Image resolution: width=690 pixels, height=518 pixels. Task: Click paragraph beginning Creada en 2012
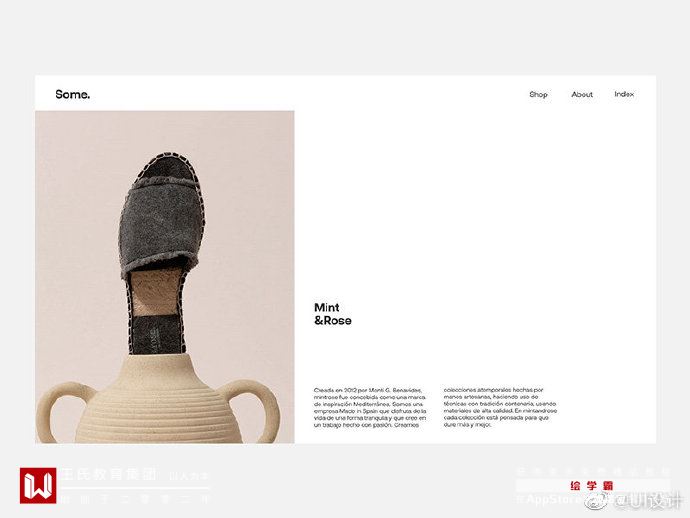(370, 408)
